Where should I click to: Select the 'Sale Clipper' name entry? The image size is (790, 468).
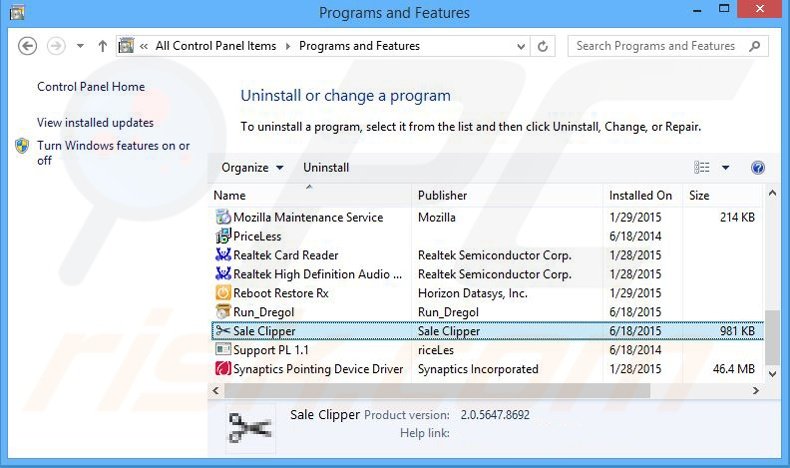[264, 331]
